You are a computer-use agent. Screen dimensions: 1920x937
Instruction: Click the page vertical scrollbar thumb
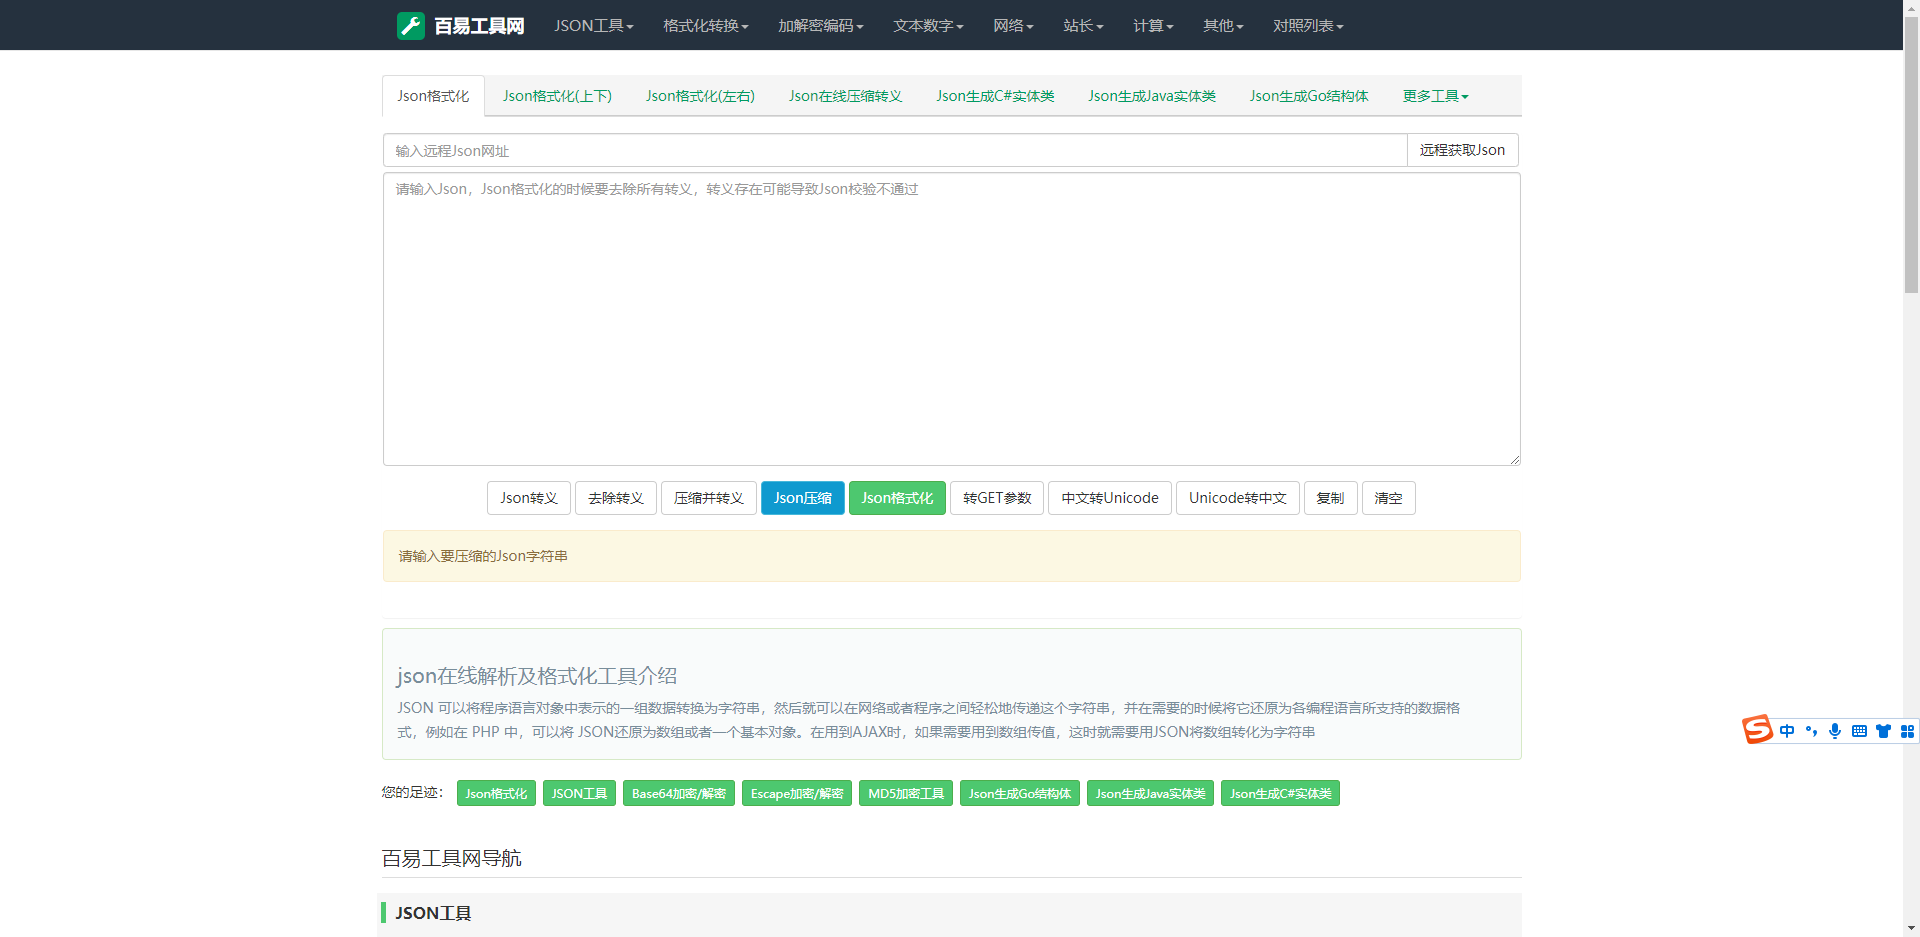click(1911, 160)
